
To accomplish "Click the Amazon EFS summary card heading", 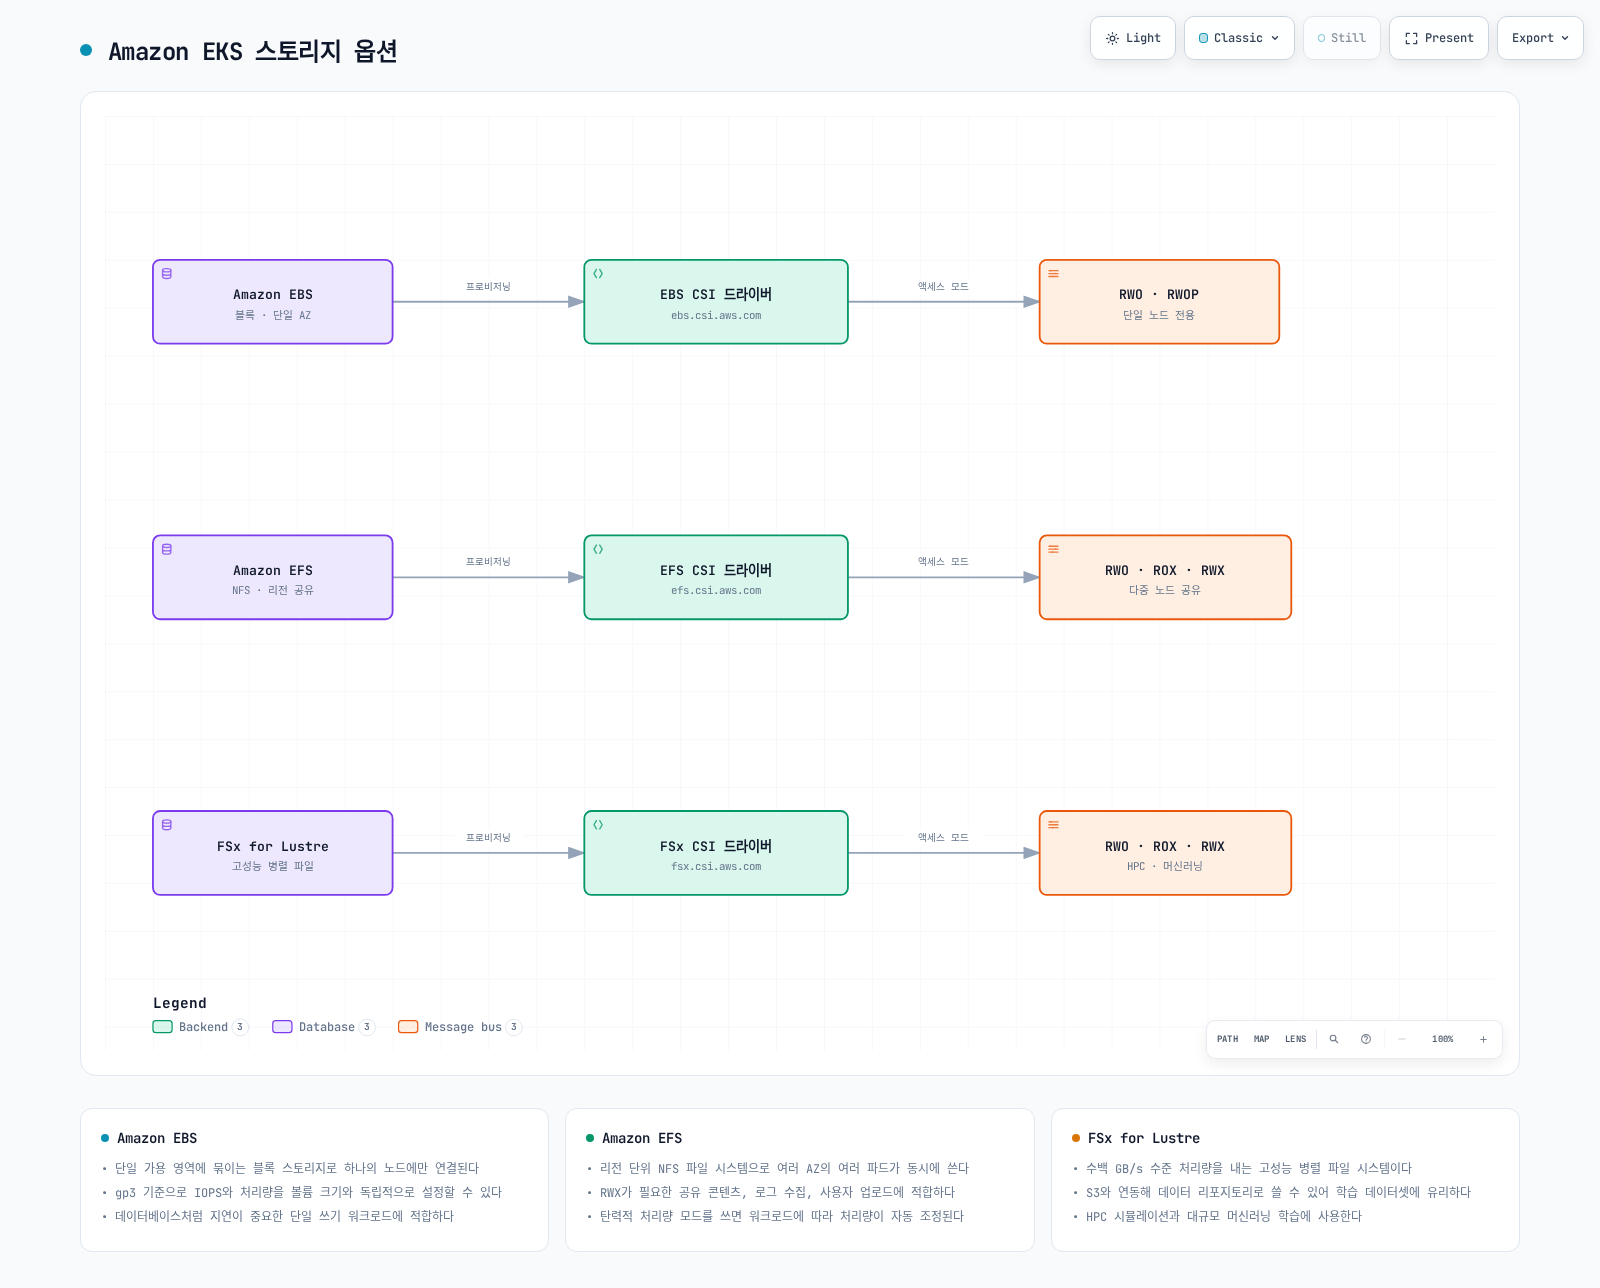I will tap(642, 1138).
